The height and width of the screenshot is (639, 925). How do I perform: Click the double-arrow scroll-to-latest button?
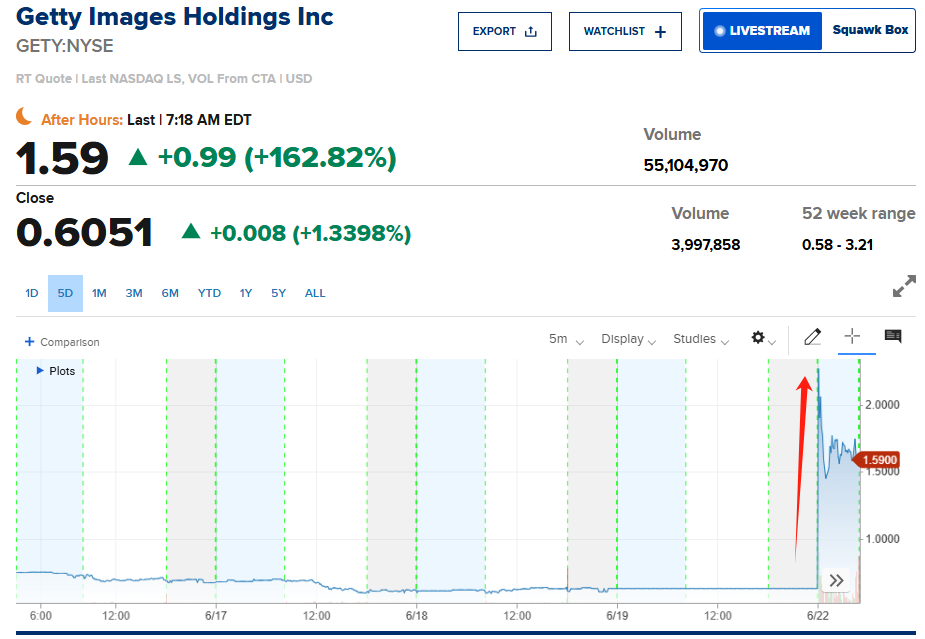point(836,581)
